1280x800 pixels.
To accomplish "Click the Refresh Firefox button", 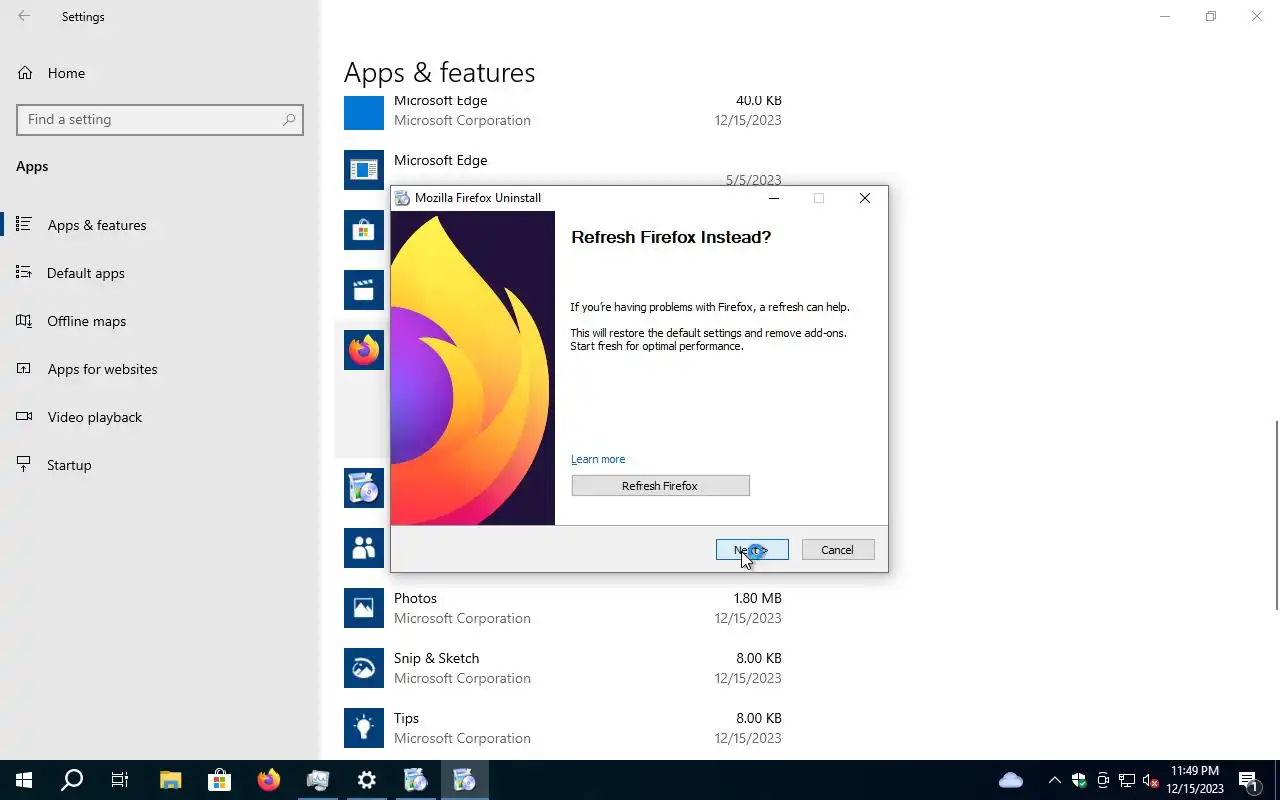I will click(660, 486).
